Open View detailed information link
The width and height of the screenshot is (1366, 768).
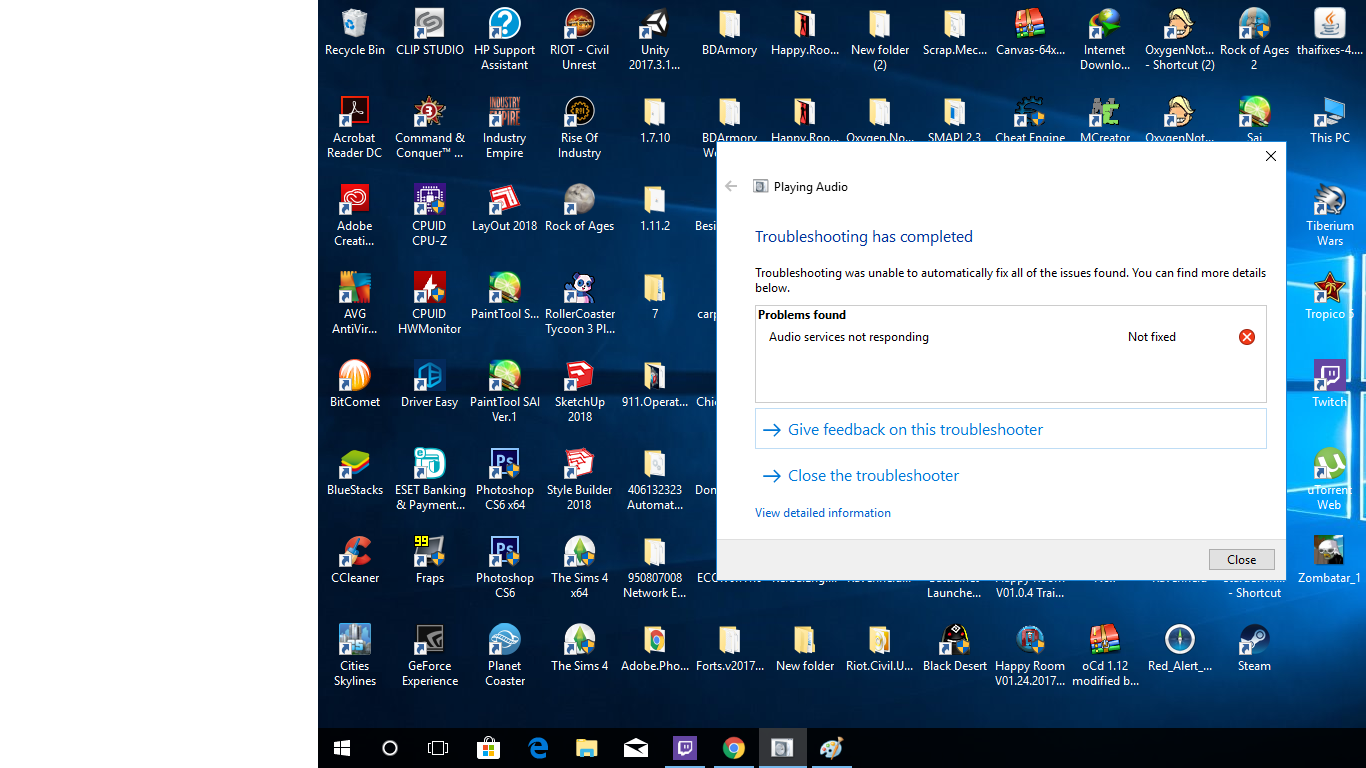822,513
